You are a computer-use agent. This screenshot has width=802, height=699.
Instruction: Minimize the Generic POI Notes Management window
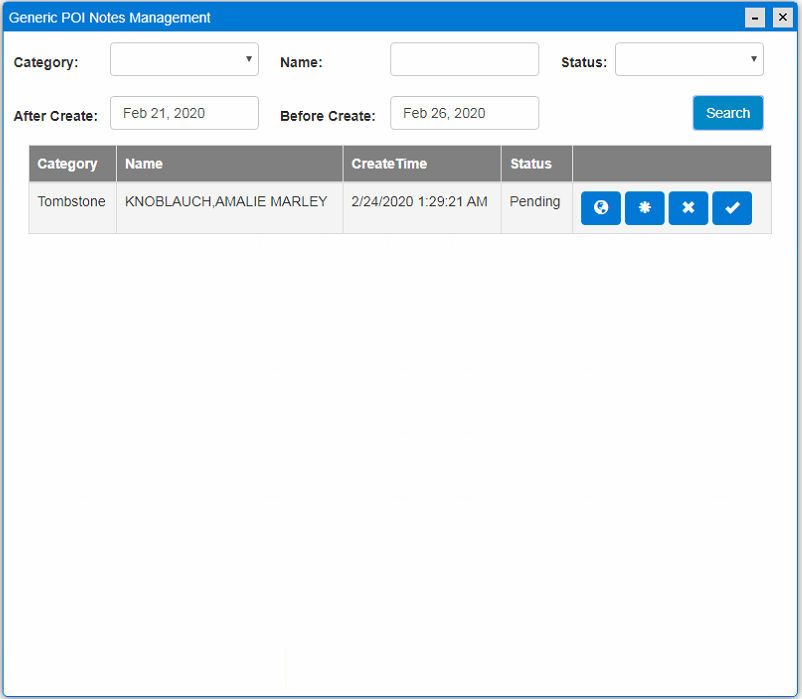(756, 18)
